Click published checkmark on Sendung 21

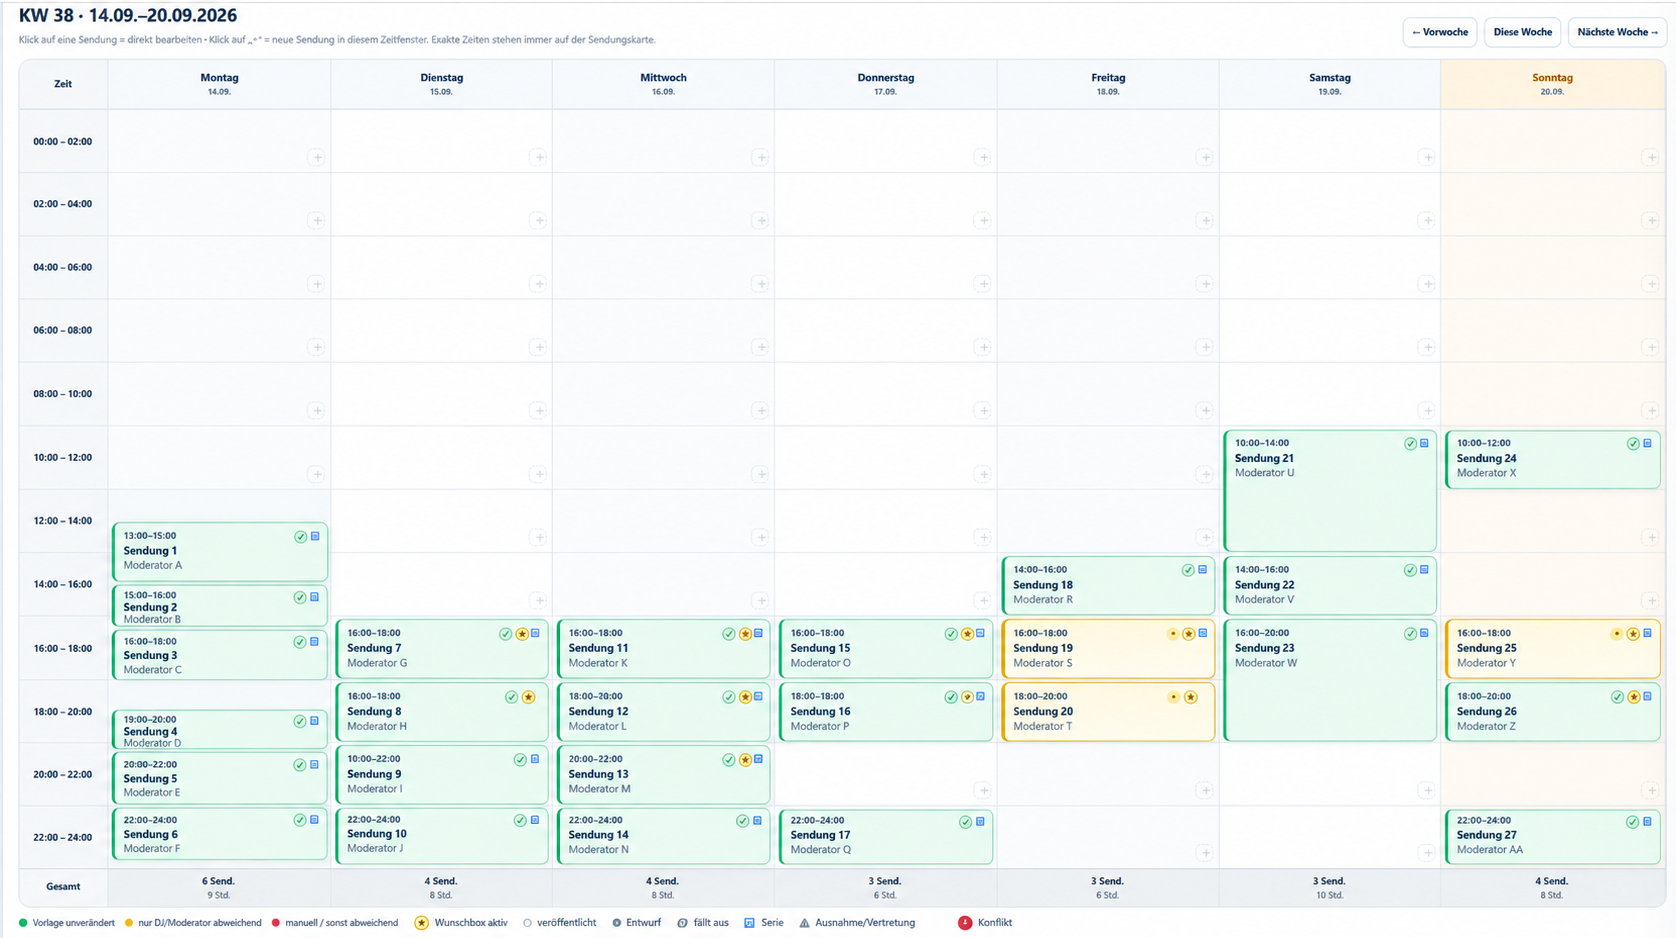tap(1410, 444)
